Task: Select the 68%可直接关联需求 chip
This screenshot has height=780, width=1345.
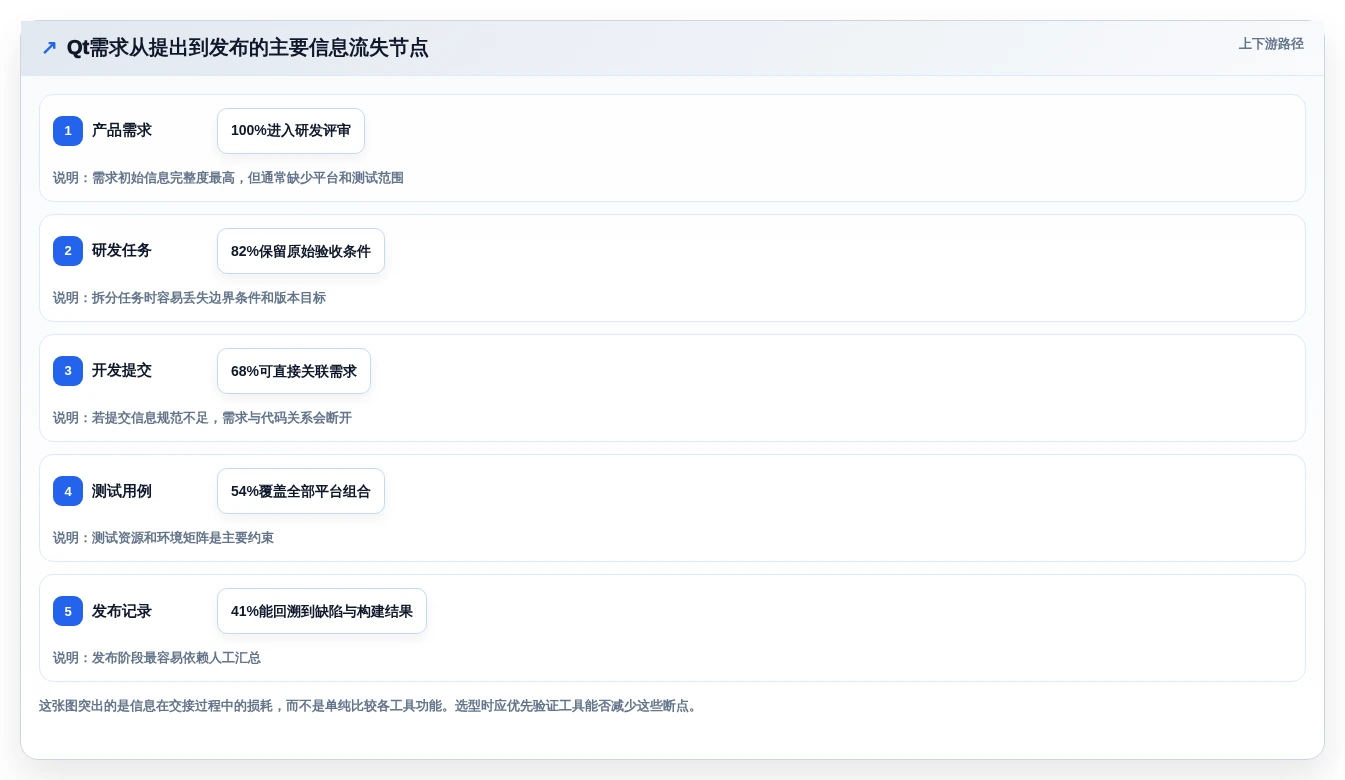Action: (294, 371)
